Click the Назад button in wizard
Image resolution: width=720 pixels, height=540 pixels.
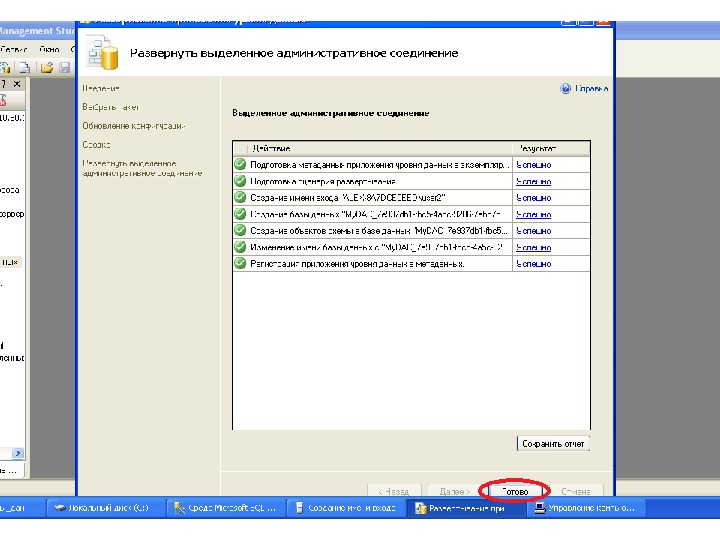coord(394,491)
